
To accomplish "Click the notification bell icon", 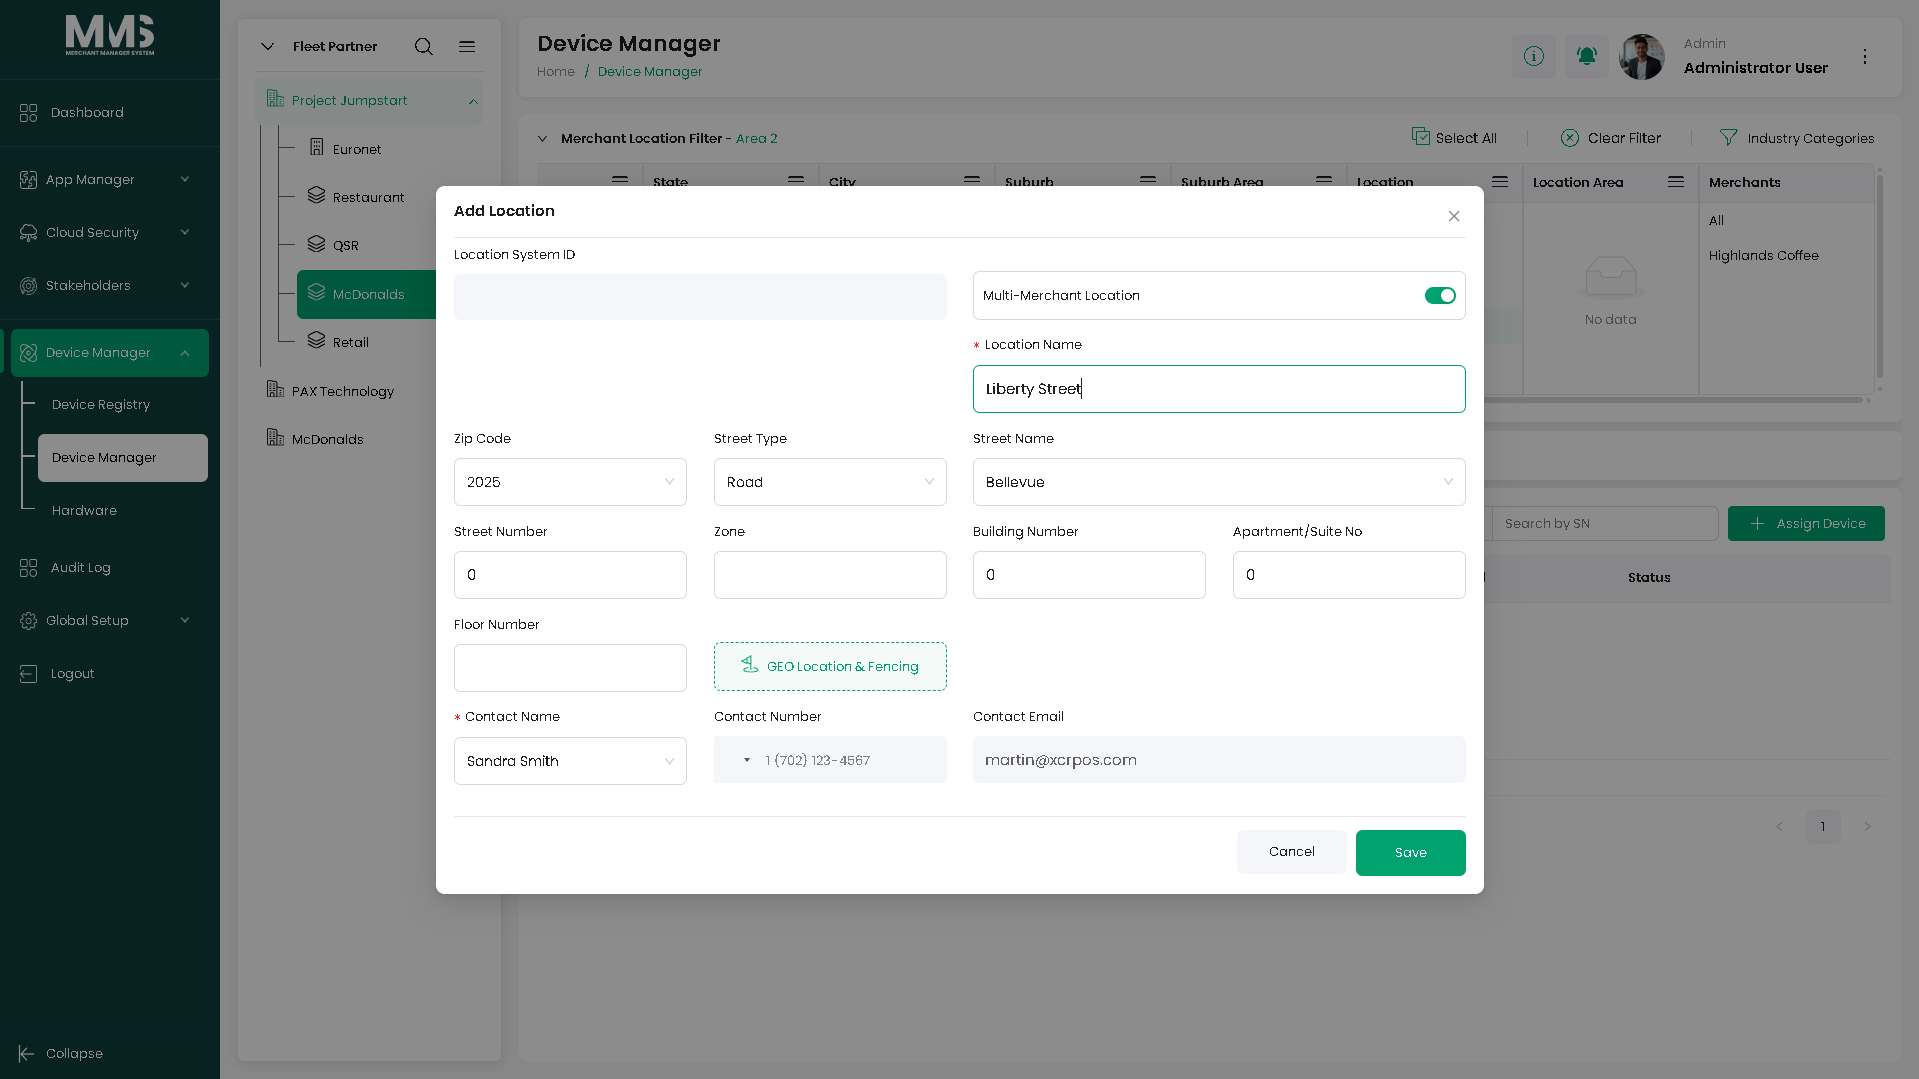I will click(x=1587, y=56).
